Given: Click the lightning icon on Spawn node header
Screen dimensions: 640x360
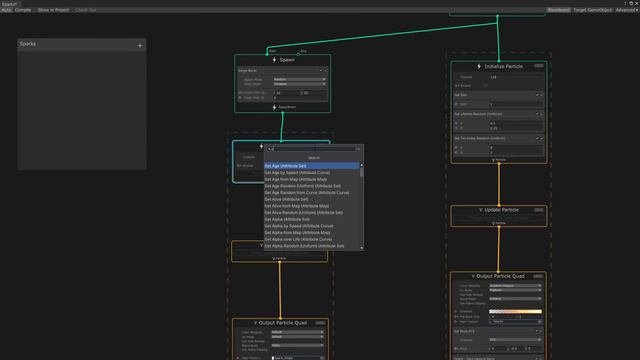Looking at the screenshot, I should click(x=274, y=60).
